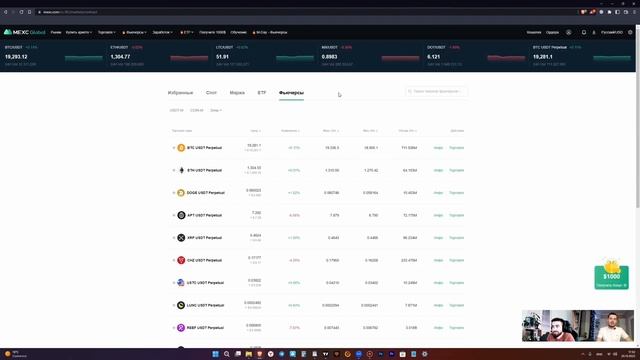Click the LUNC USDT Perpetual coin icon
This screenshot has width=640, height=360.
pos(181,305)
